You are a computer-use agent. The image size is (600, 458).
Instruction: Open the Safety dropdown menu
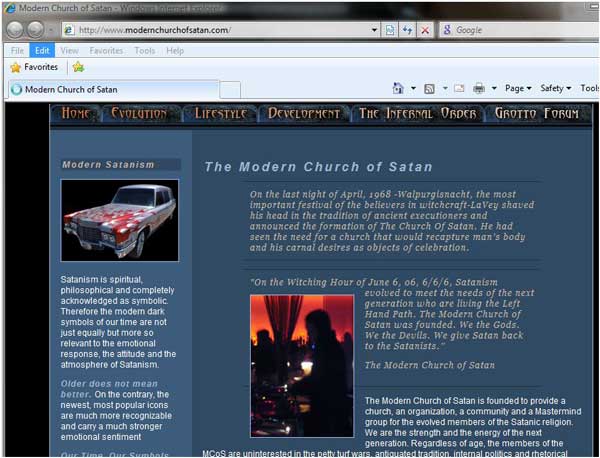(554, 88)
